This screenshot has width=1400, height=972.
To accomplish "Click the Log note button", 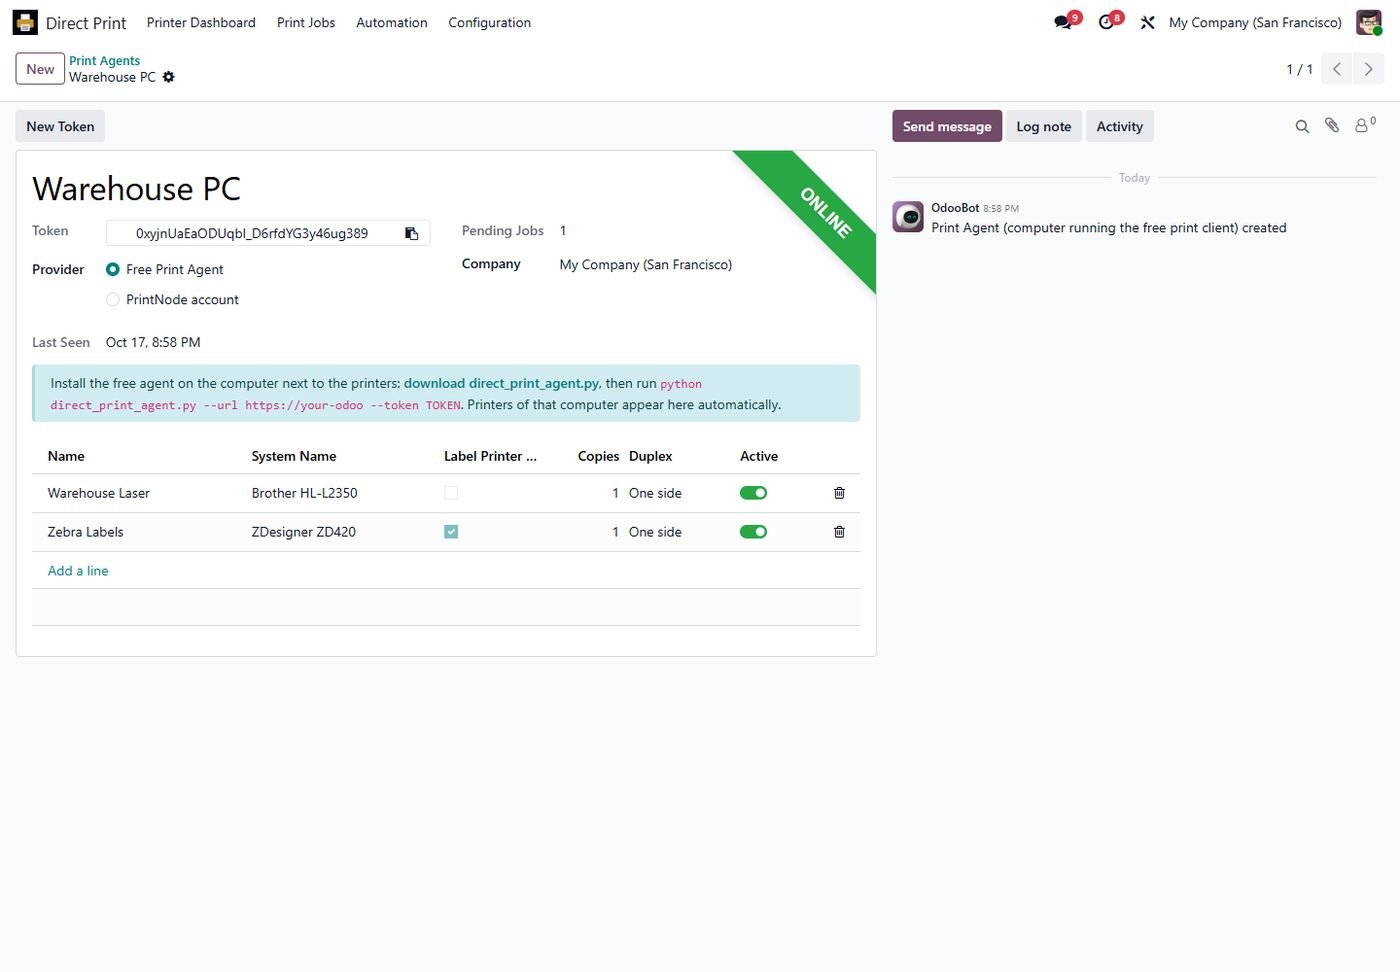I will 1044,126.
